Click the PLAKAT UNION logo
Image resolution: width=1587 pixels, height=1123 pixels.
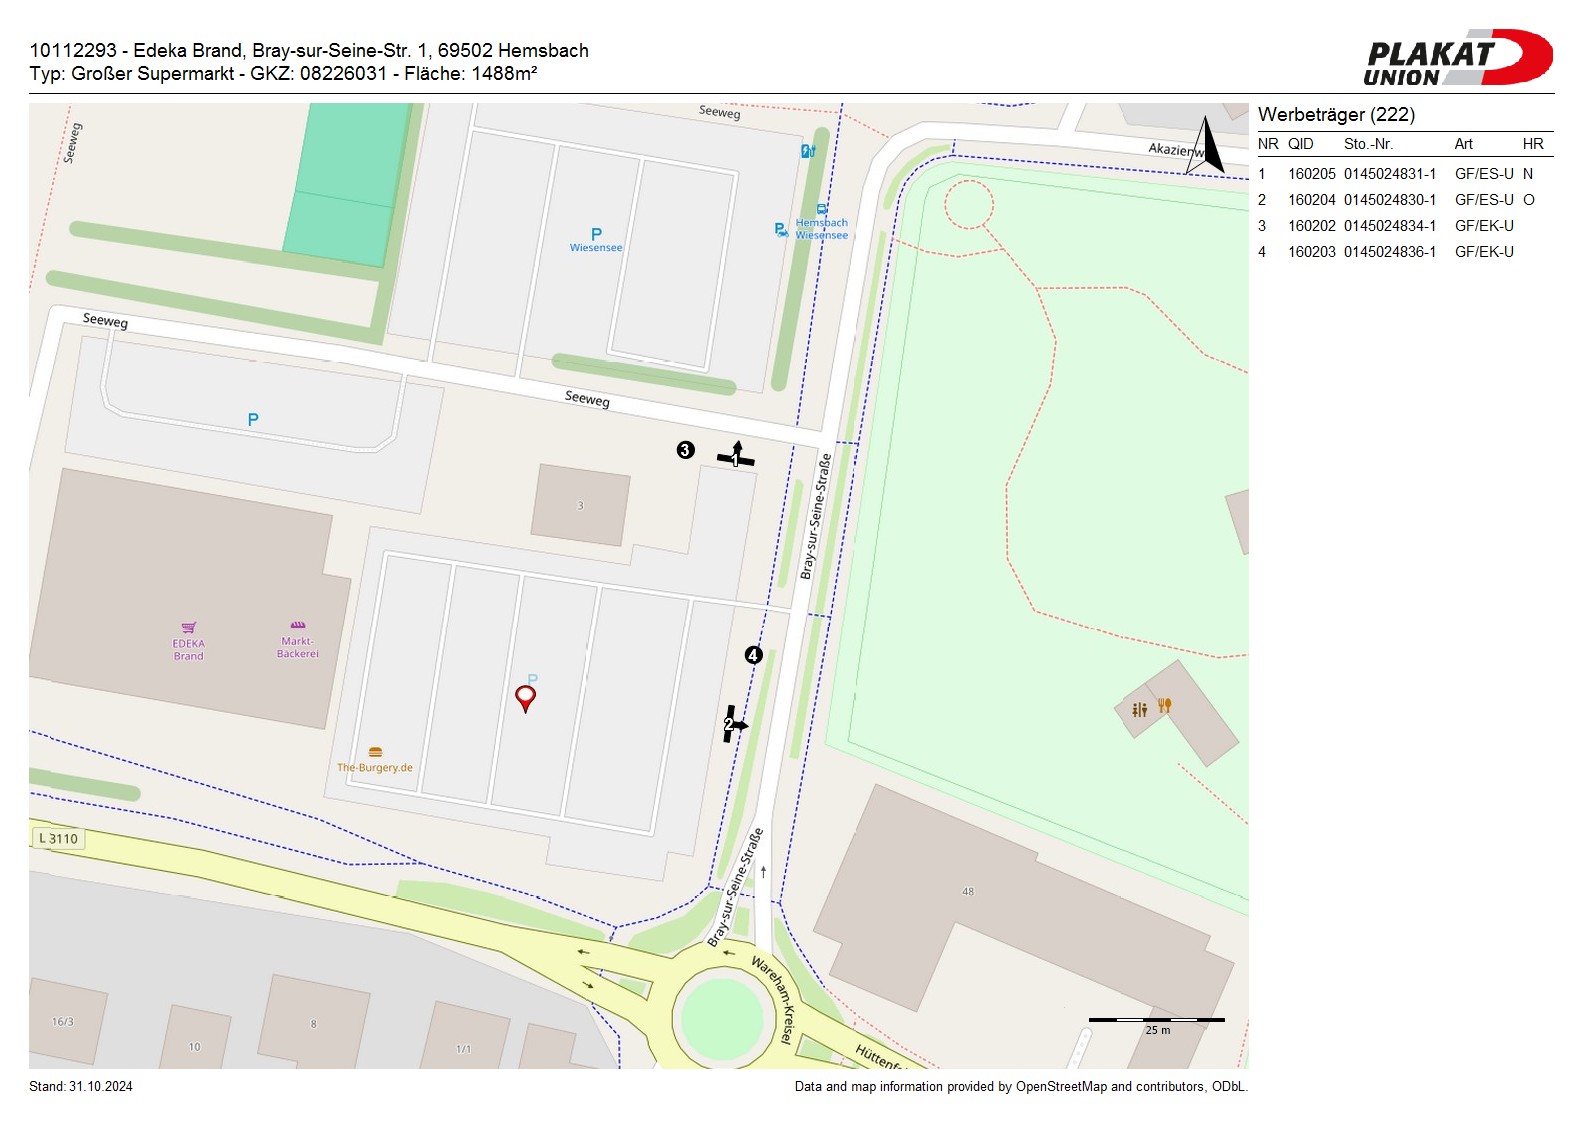(x=1456, y=59)
